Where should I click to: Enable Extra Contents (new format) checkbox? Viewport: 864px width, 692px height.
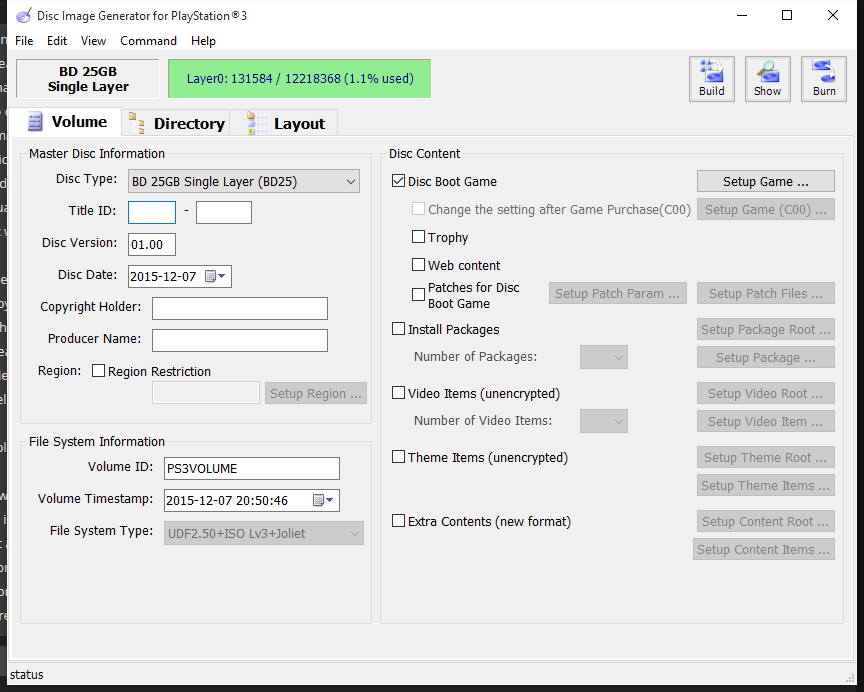(x=398, y=521)
